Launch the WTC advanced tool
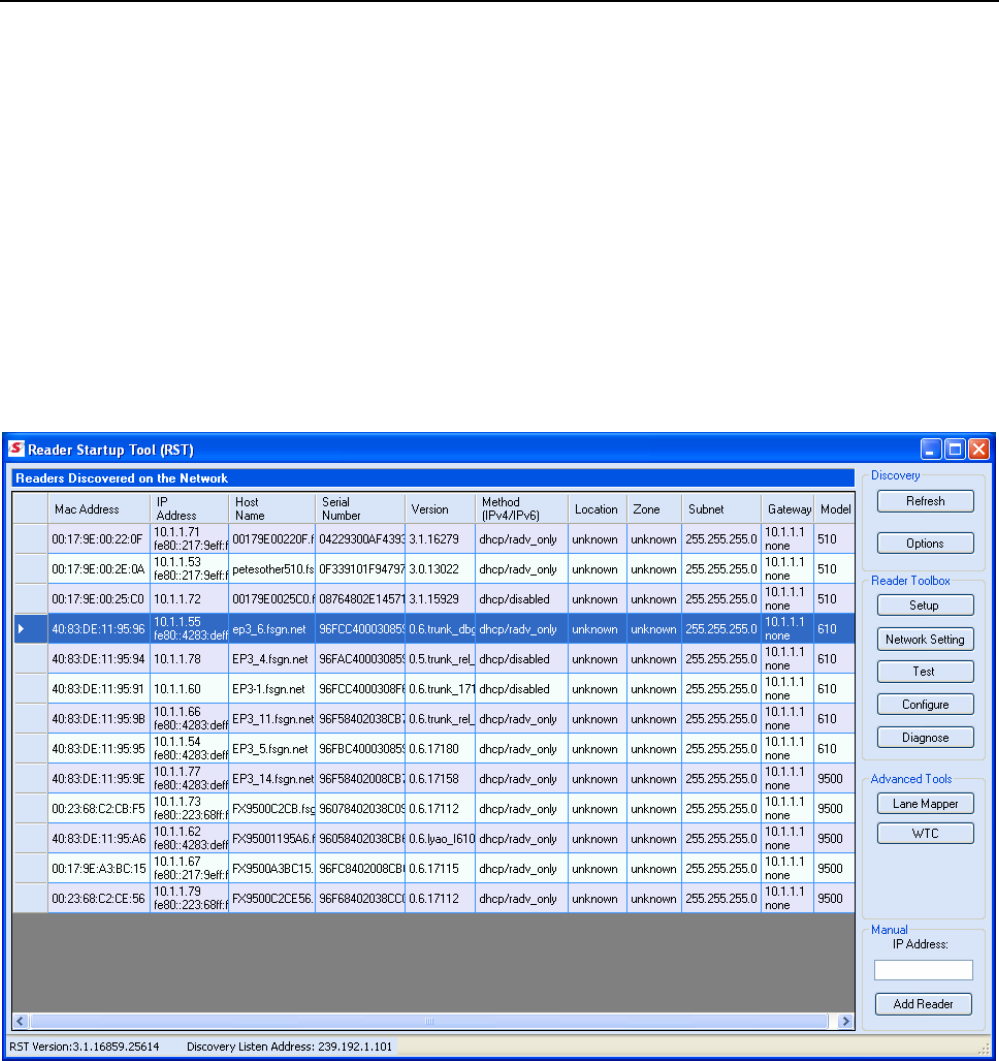This screenshot has height=1061, width=999. tap(925, 834)
